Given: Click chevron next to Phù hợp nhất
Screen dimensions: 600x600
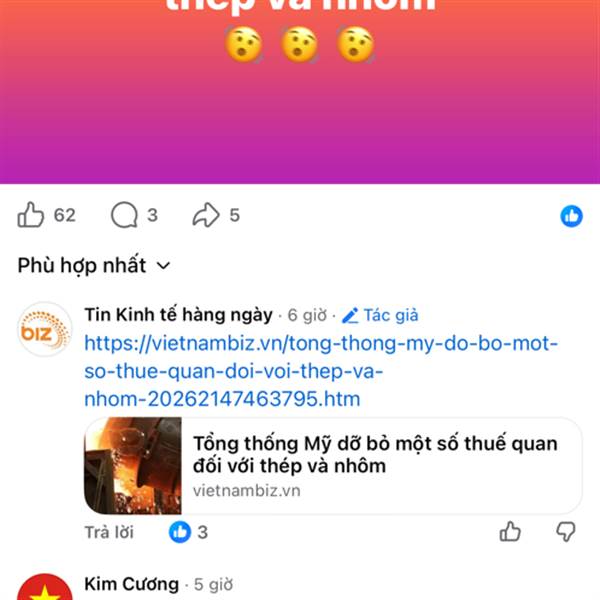Looking at the screenshot, I should pyautogui.click(x=163, y=266).
